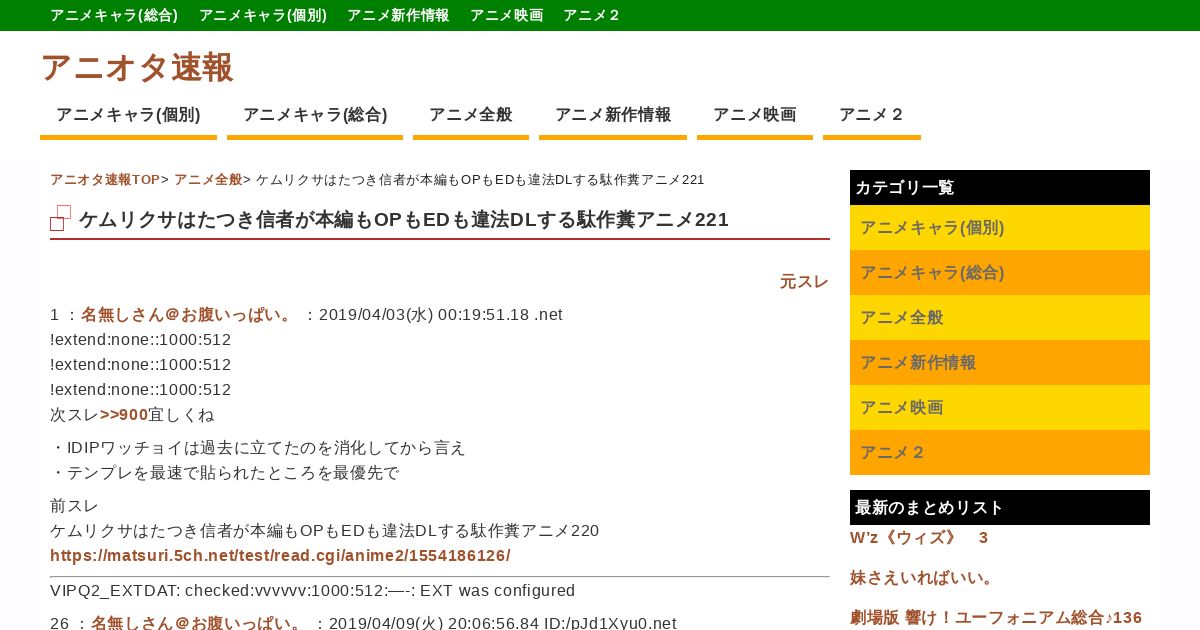The width and height of the screenshot is (1200, 630).
Task: Click the アニメ全般 breadcrumb link
Action: [208, 180]
